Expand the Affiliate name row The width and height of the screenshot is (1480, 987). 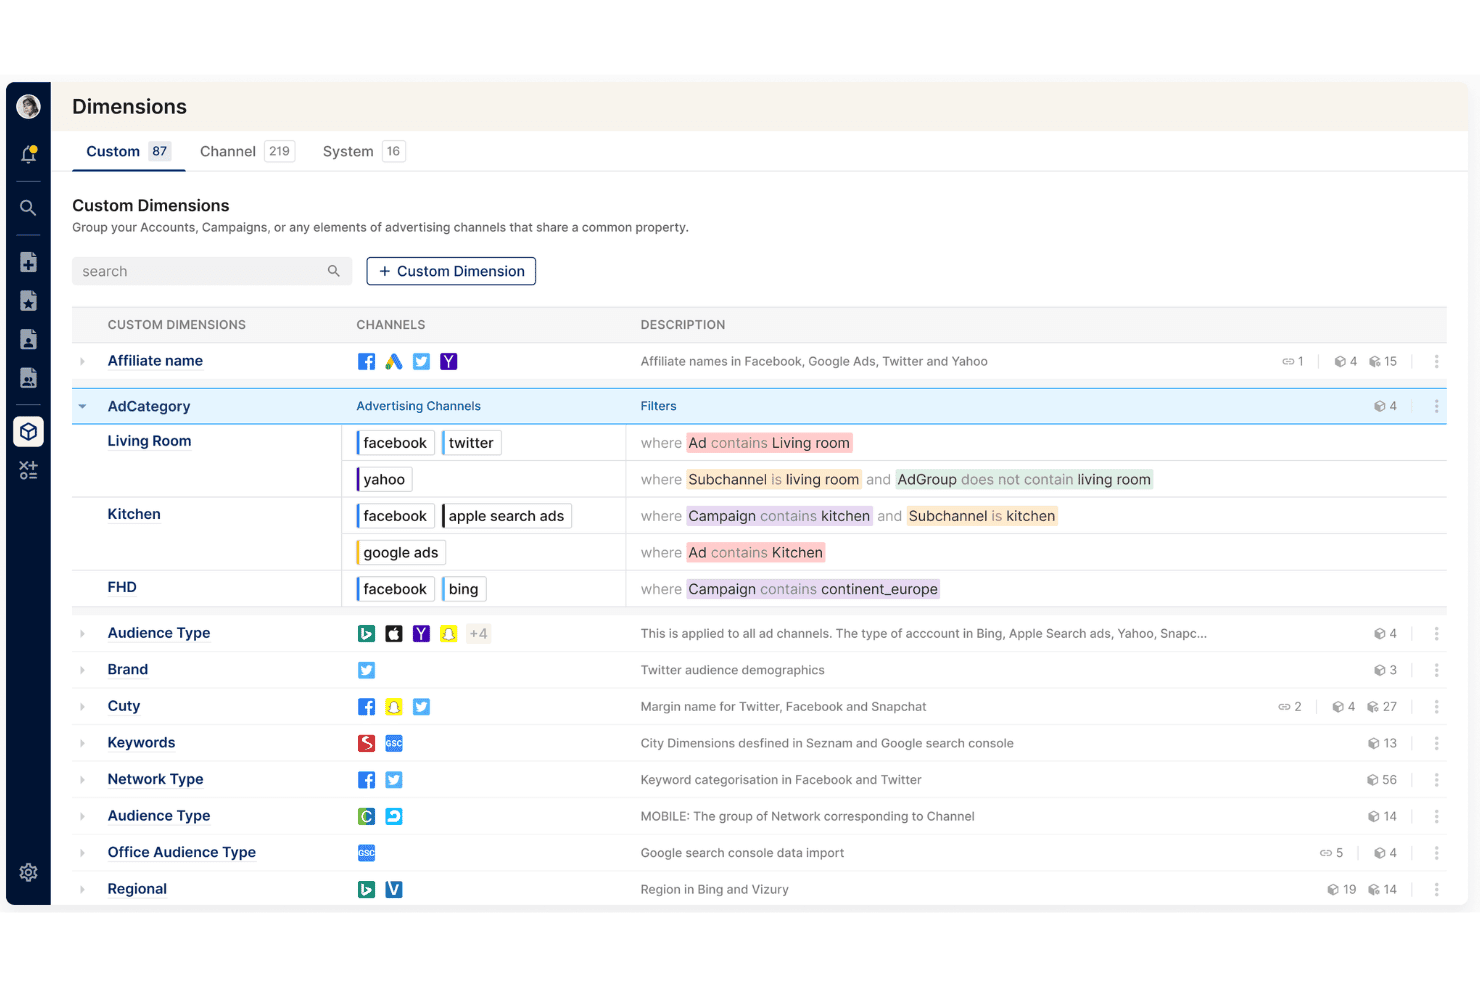click(x=83, y=362)
